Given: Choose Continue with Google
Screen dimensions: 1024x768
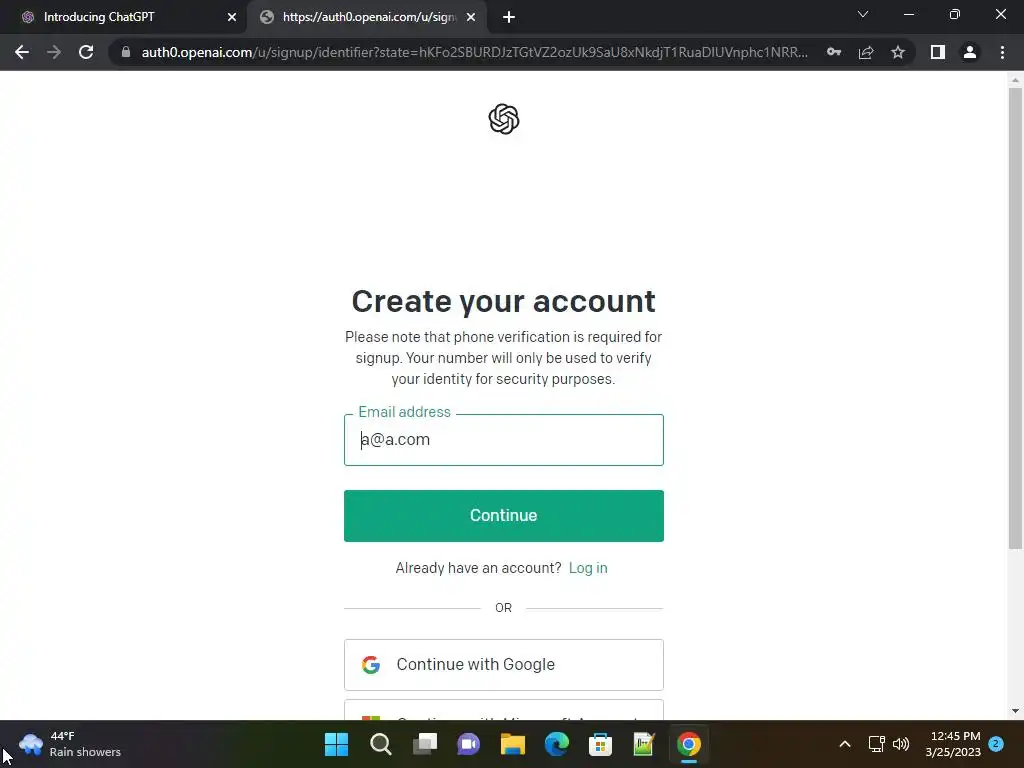Looking at the screenshot, I should pyautogui.click(x=504, y=665).
